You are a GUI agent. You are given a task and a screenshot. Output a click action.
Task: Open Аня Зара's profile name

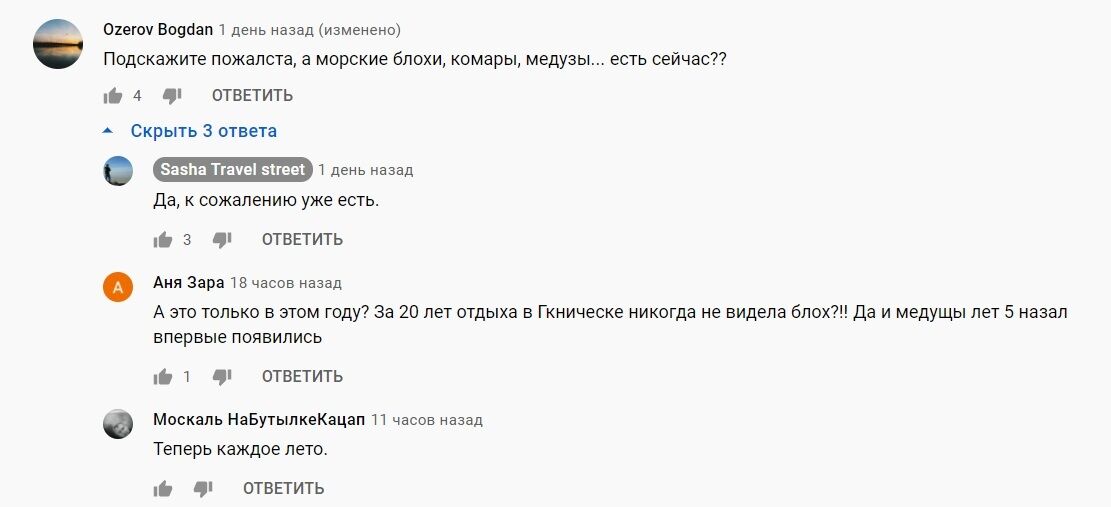tap(188, 283)
